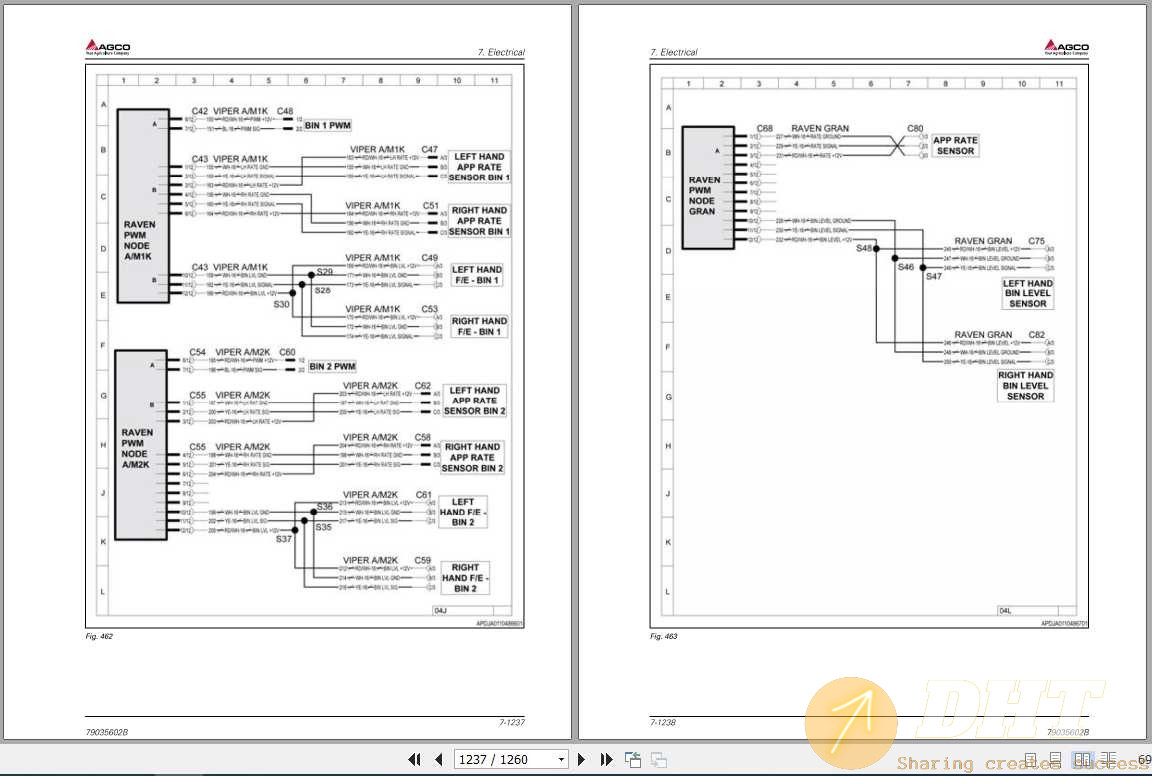Click the 7. Electrical header on left page

[x=501, y=52]
